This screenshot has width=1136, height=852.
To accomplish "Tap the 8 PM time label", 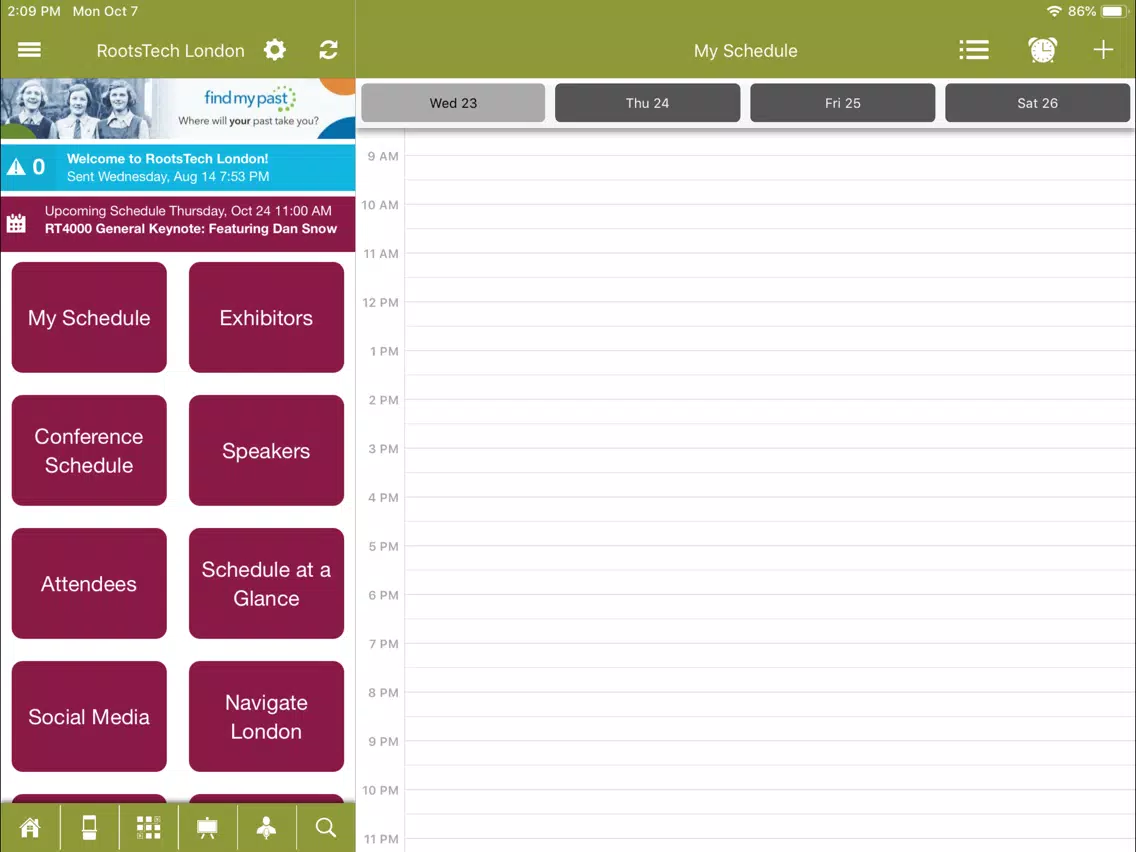I will [383, 693].
